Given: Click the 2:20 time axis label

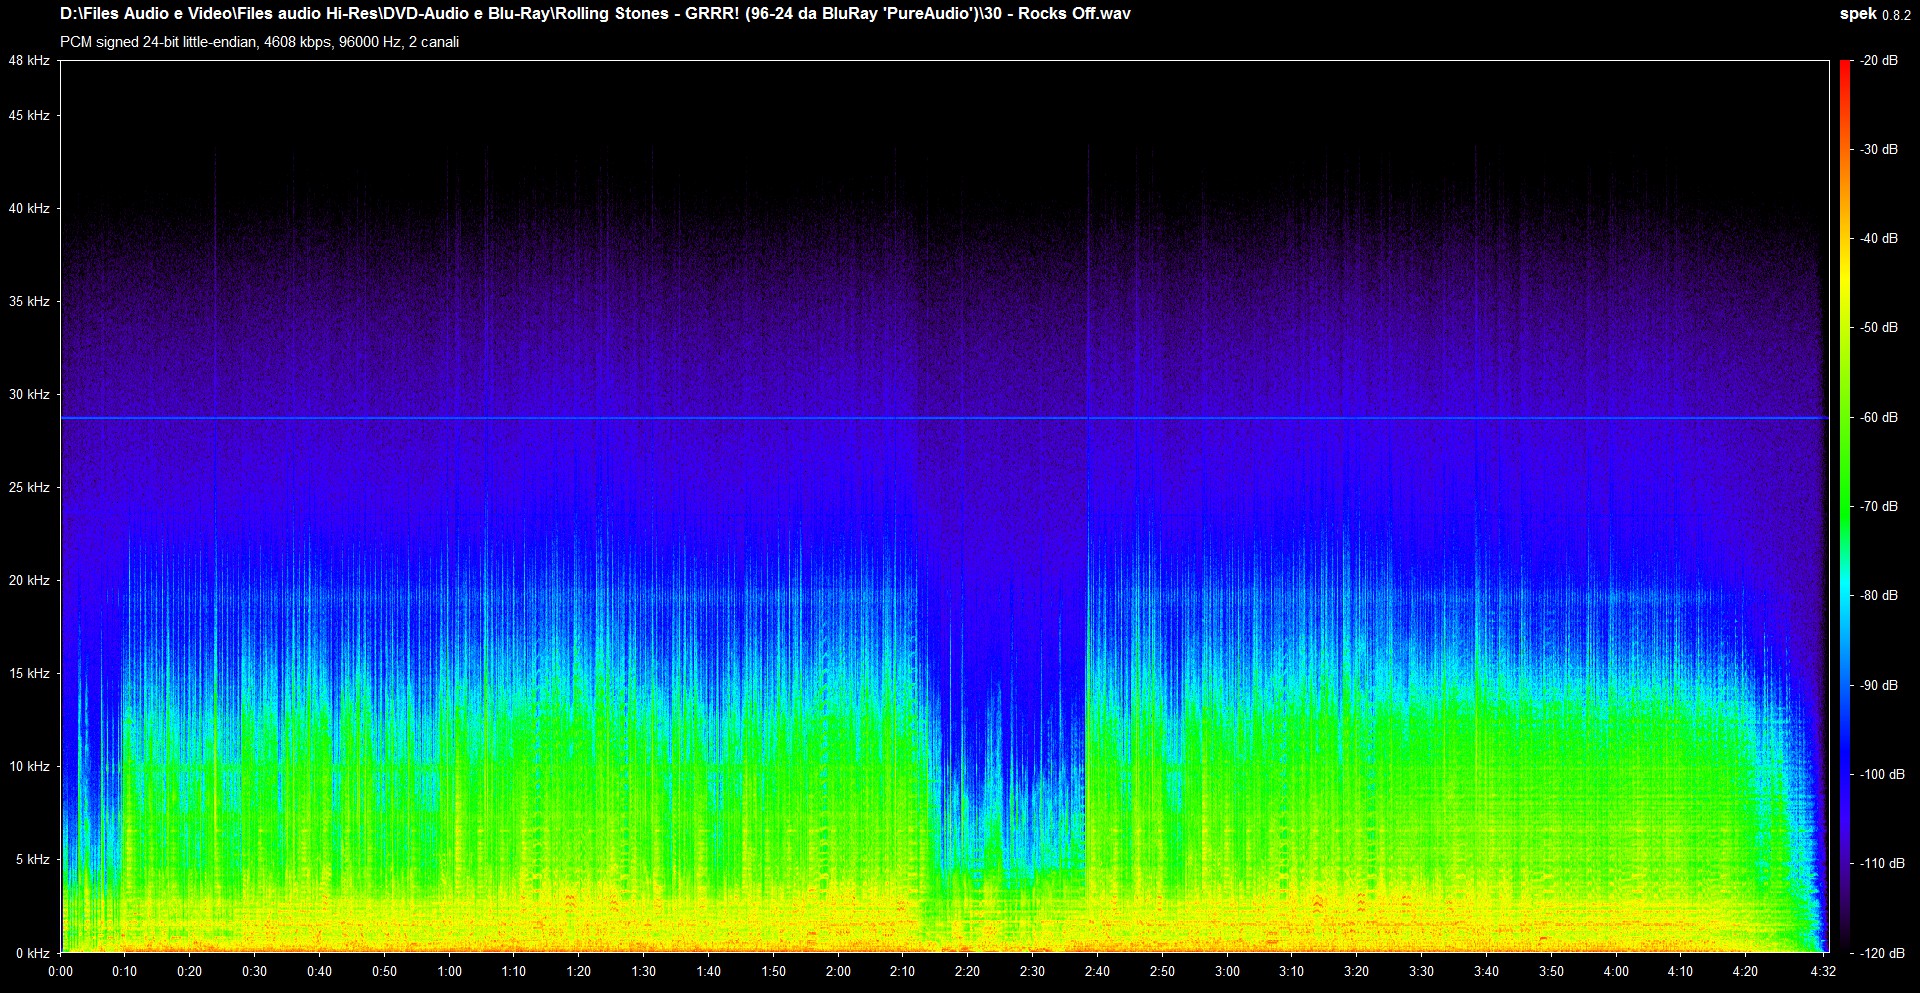Looking at the screenshot, I should 967,972.
